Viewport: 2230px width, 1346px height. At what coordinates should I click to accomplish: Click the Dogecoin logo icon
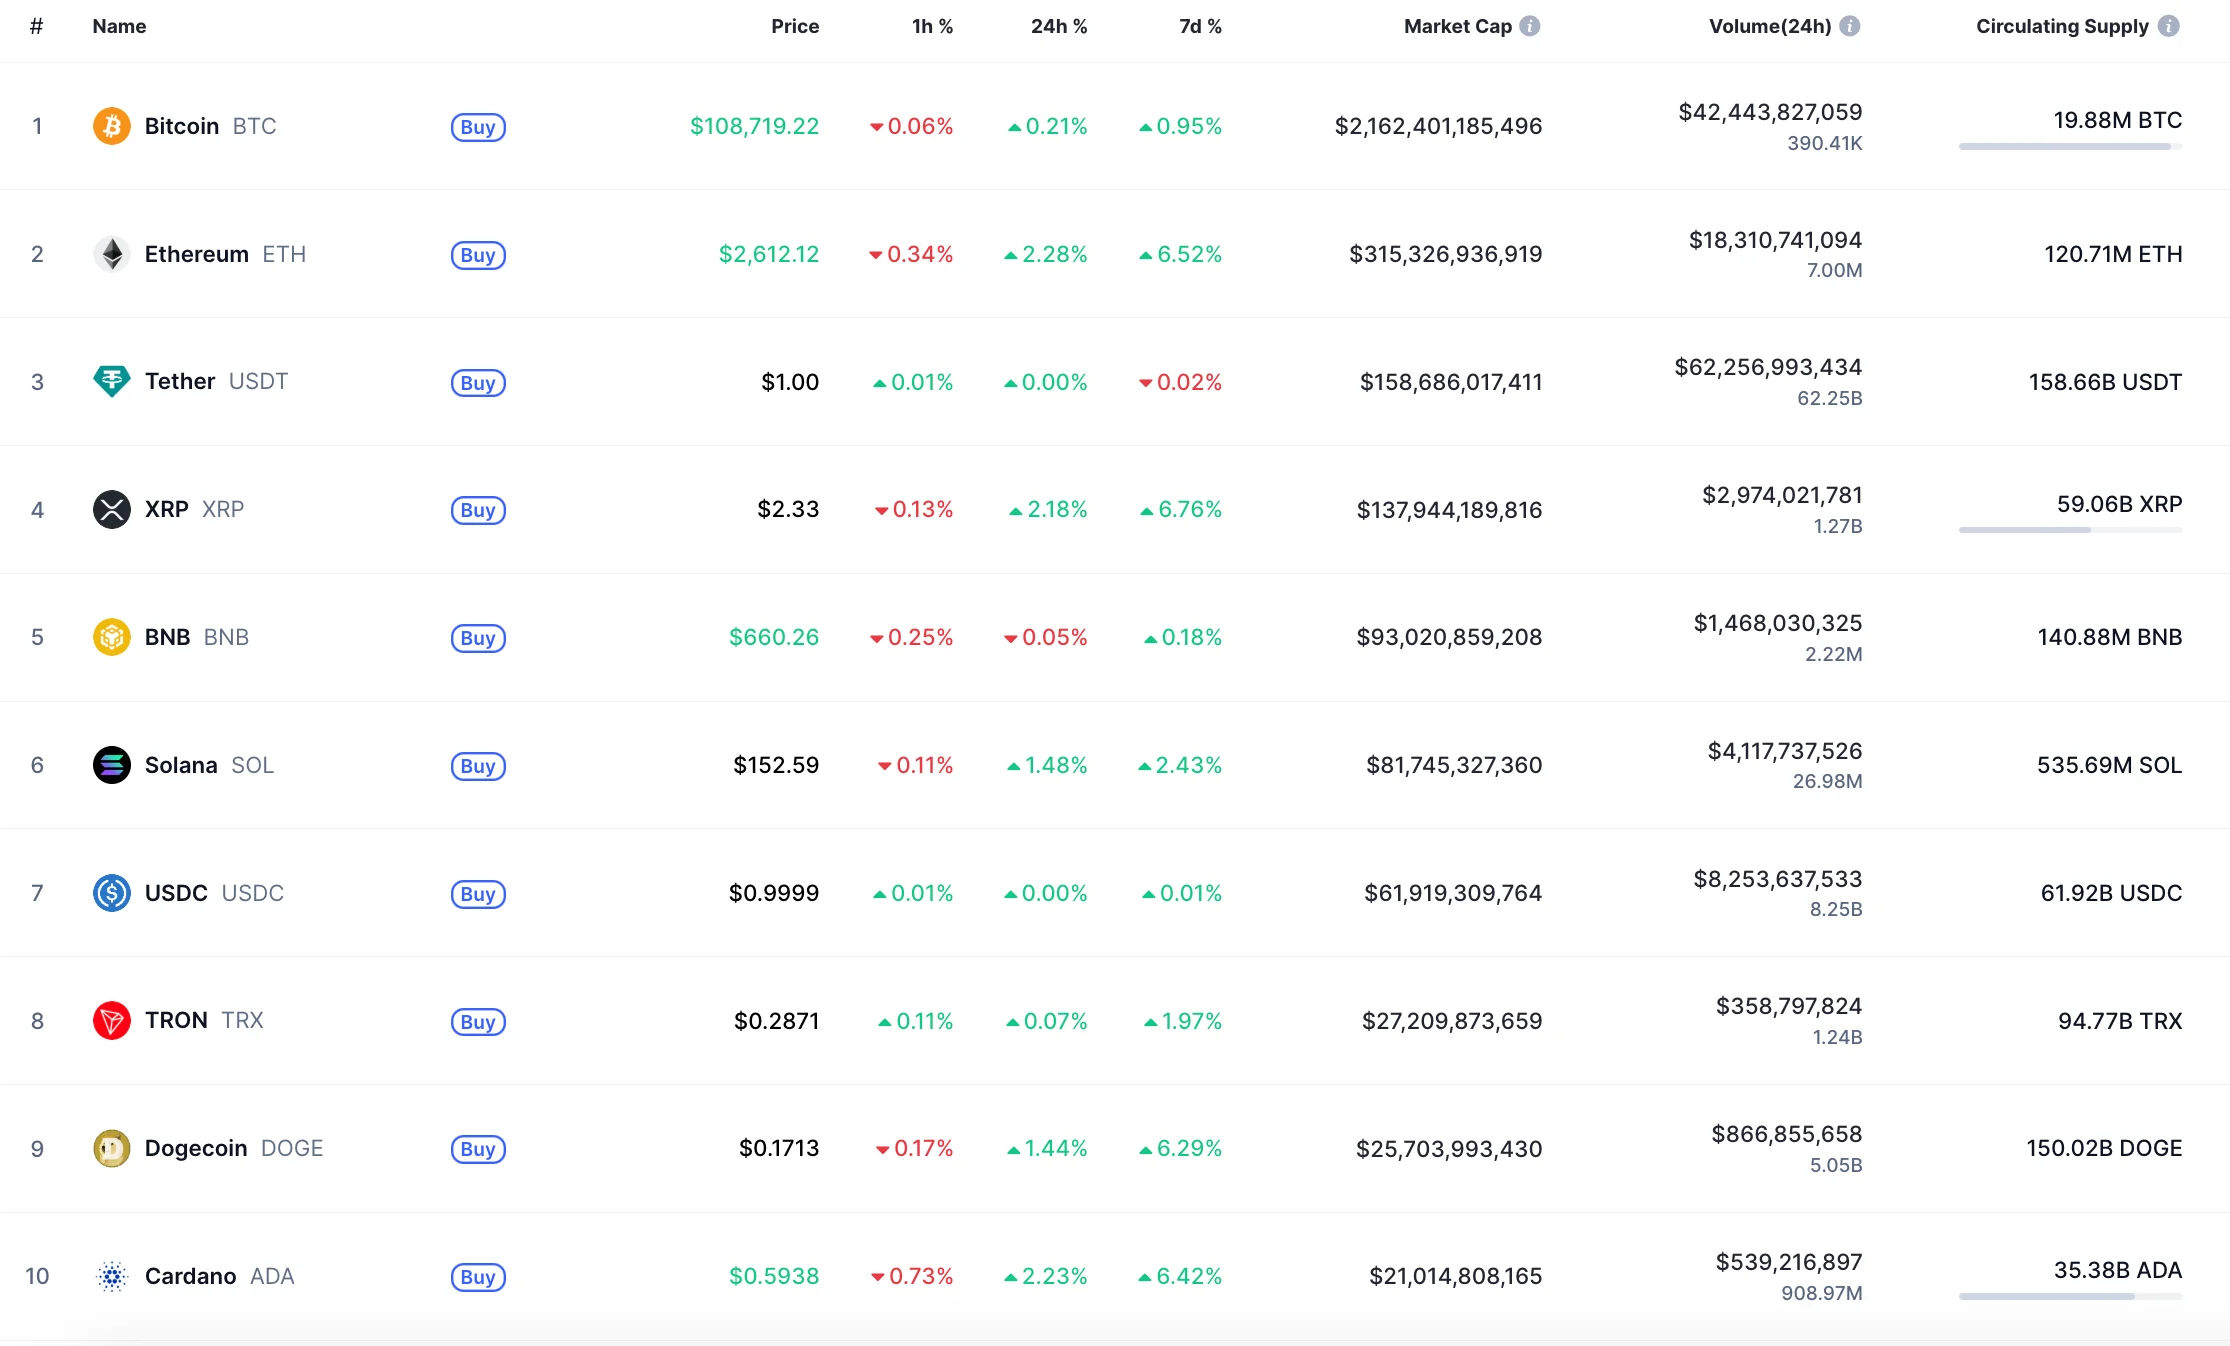pos(112,1148)
